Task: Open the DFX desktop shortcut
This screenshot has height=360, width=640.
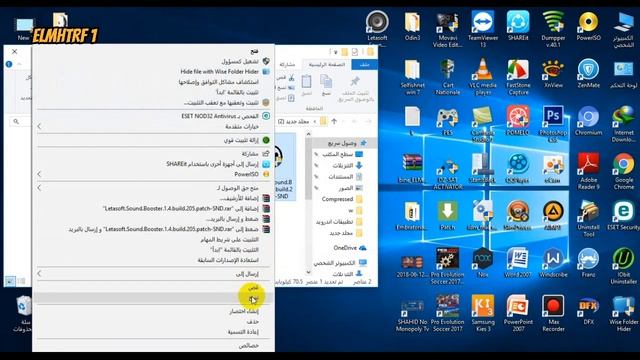Action: coord(588,310)
